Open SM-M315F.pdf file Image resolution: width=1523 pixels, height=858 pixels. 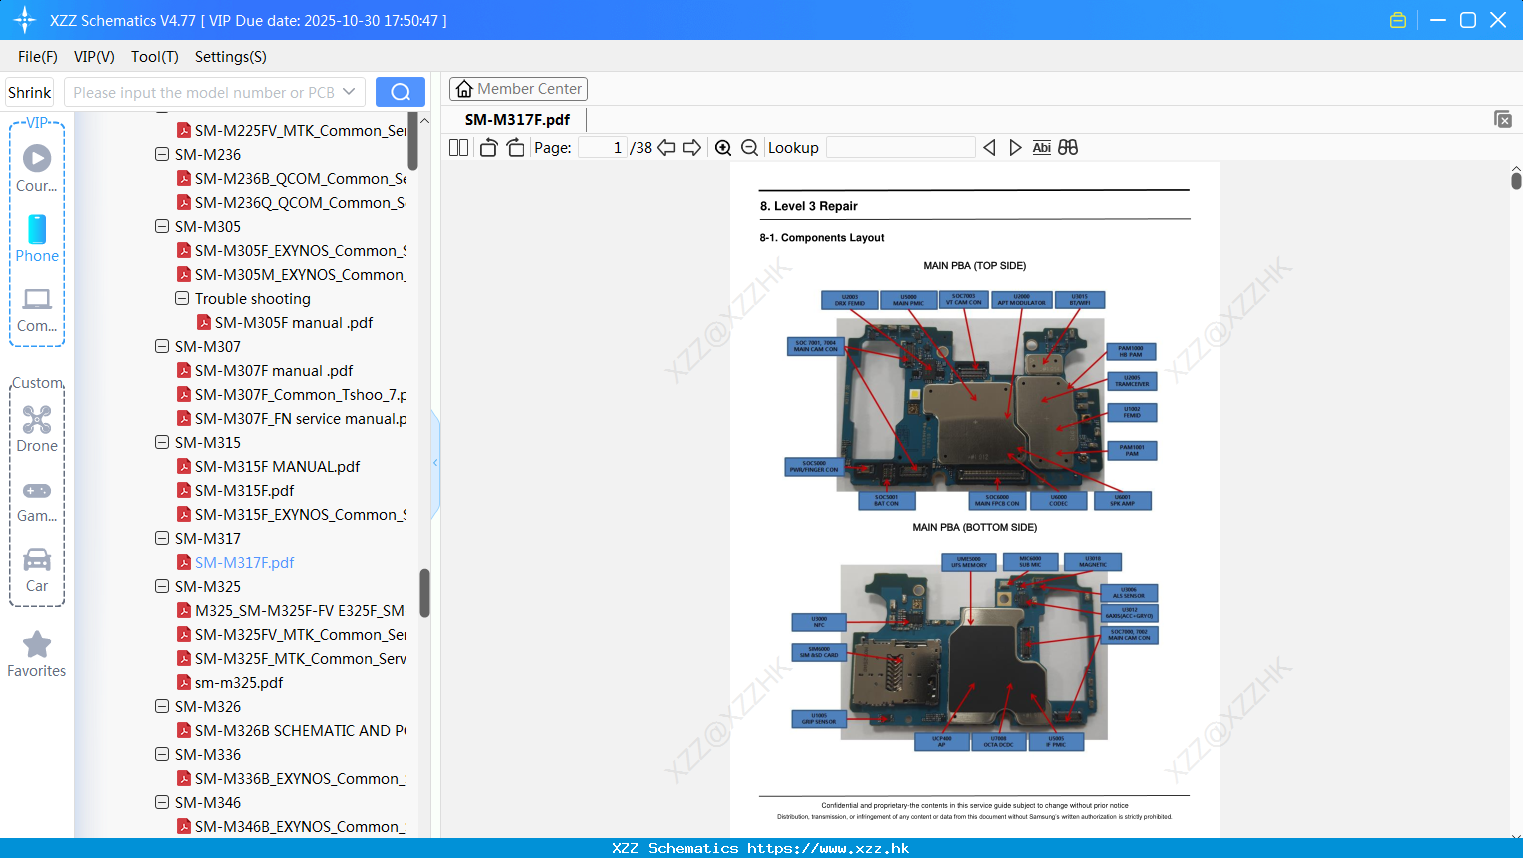[x=244, y=490]
